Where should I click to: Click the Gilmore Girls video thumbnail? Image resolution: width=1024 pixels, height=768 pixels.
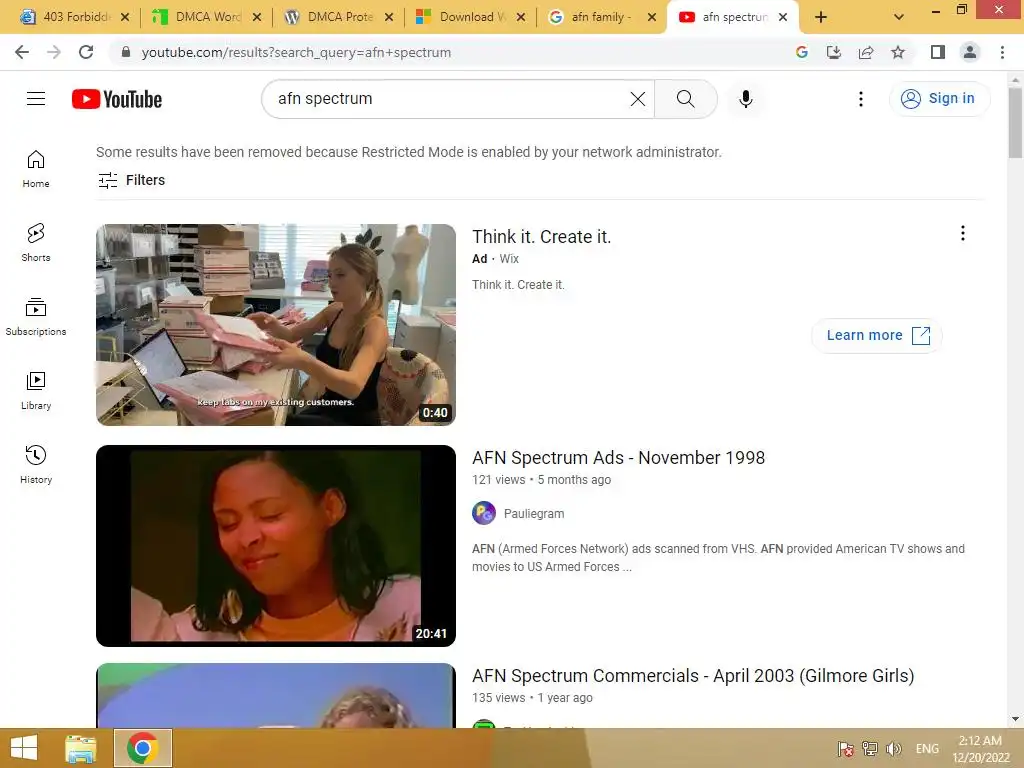coord(276,696)
